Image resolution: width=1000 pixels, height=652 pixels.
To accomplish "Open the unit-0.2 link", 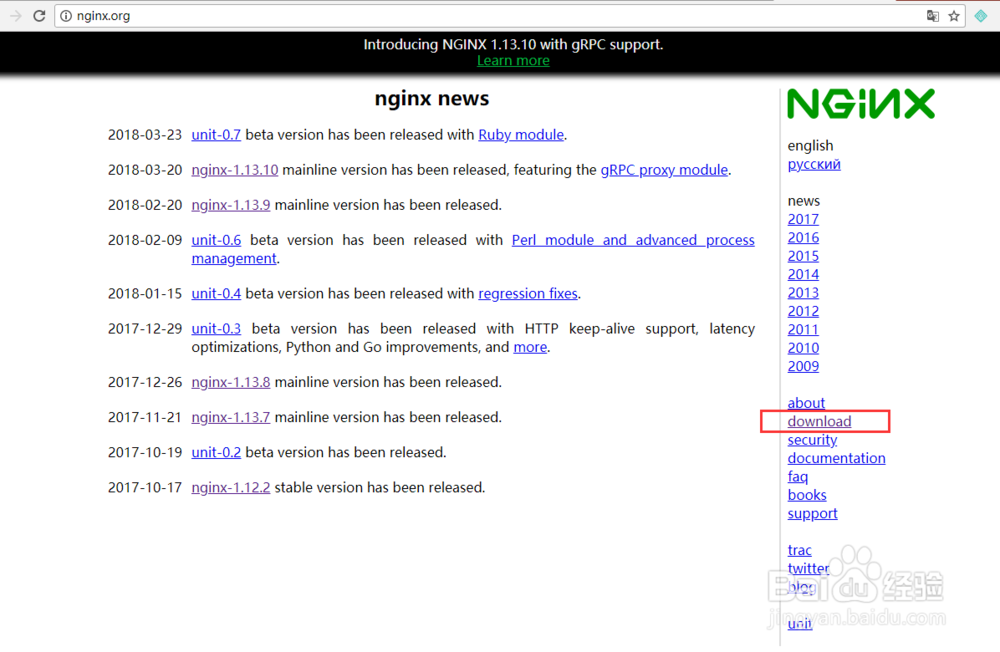I will coord(216,452).
